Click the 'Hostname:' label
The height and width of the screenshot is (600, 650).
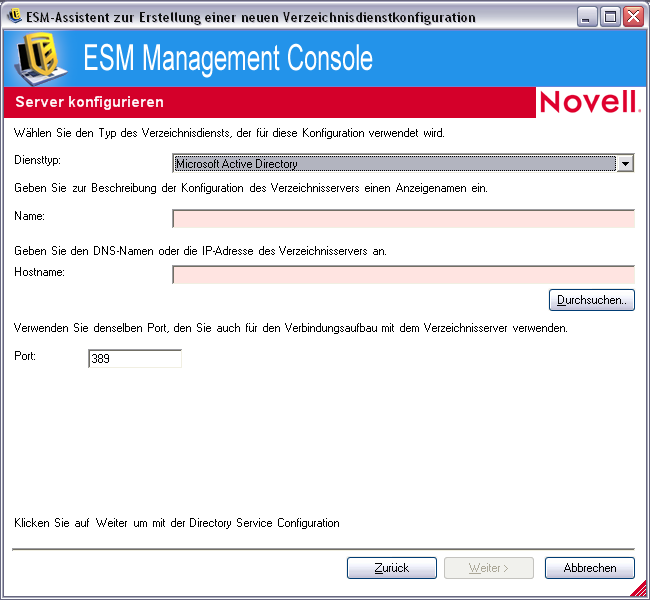pyautogui.click(x=39, y=272)
